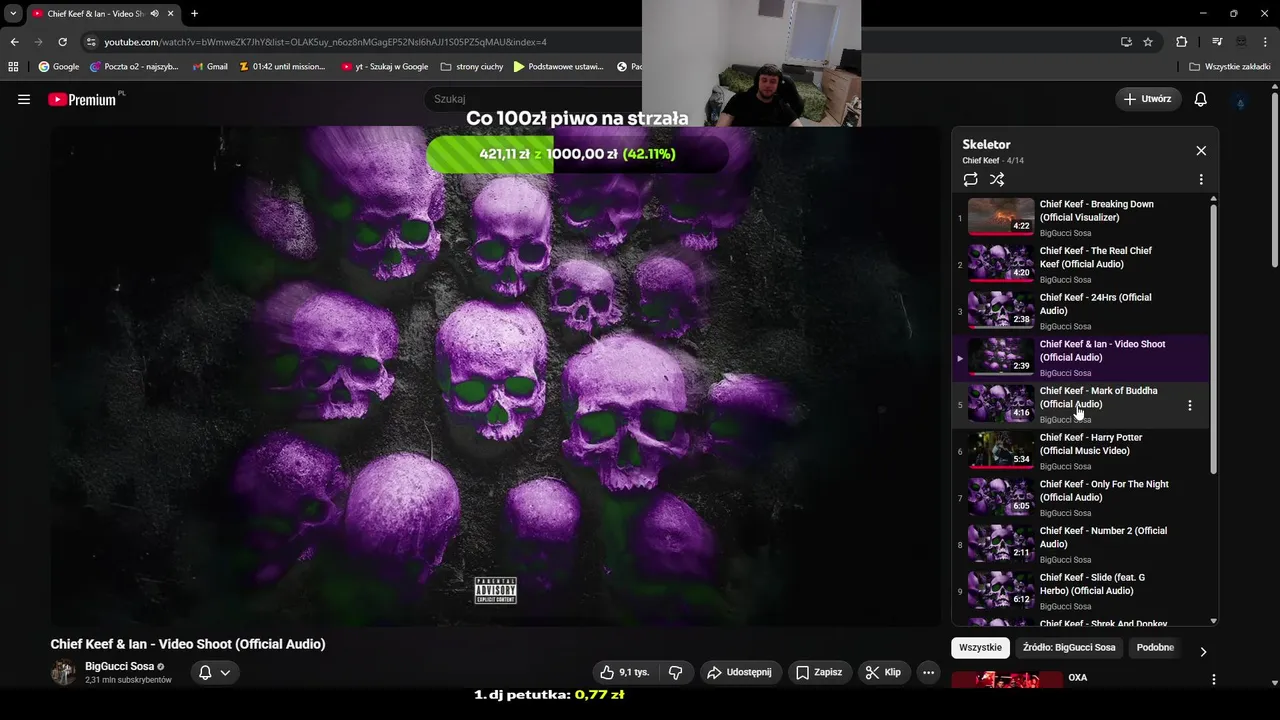Open the Chrome three-dot menu

click(x=1265, y=42)
